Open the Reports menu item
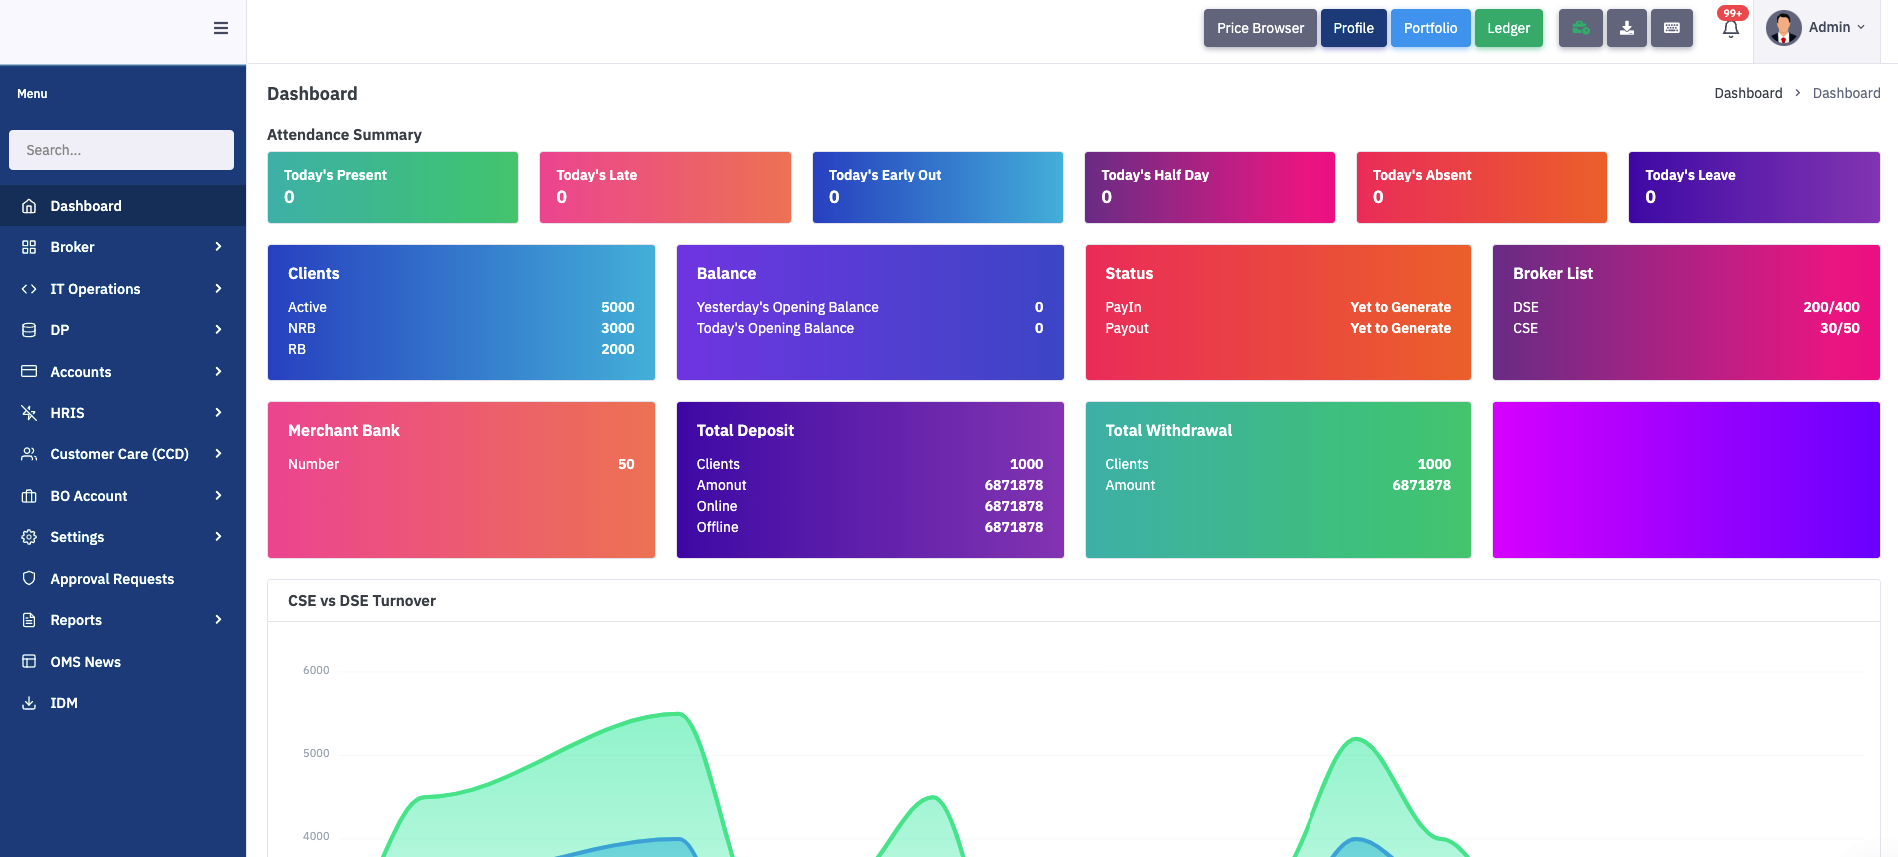This screenshot has width=1898, height=857. coord(76,620)
